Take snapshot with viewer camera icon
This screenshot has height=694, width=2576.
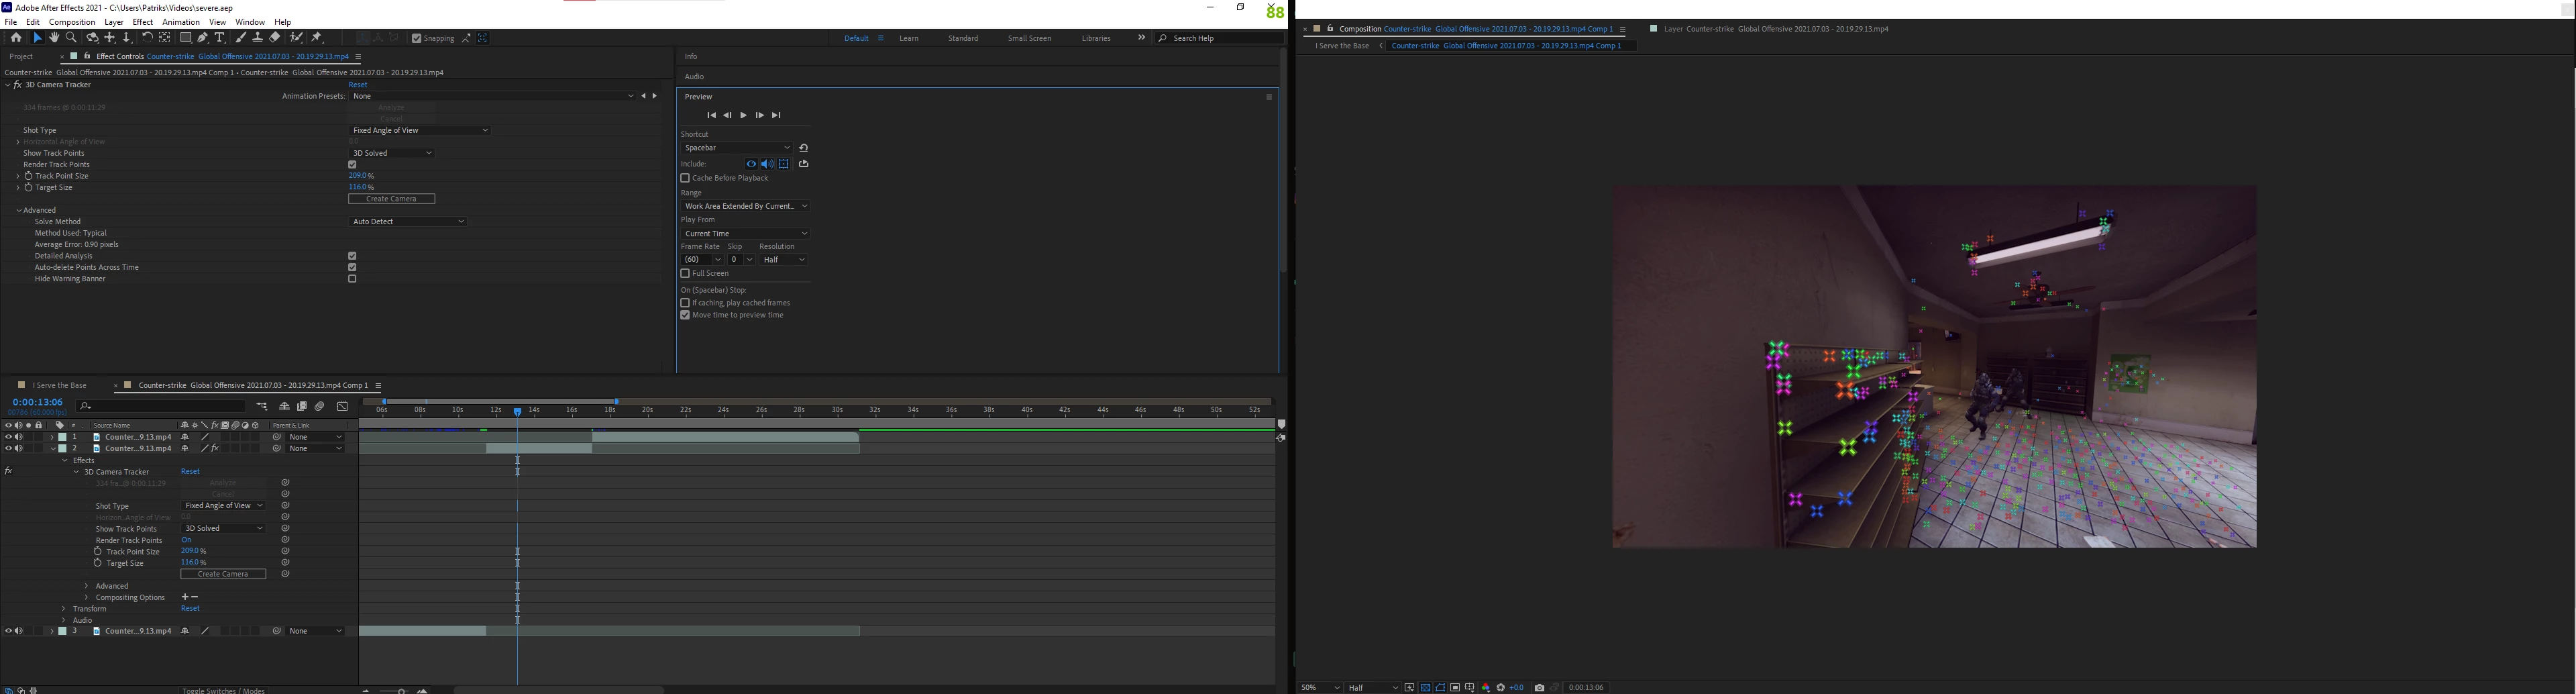(x=1540, y=688)
